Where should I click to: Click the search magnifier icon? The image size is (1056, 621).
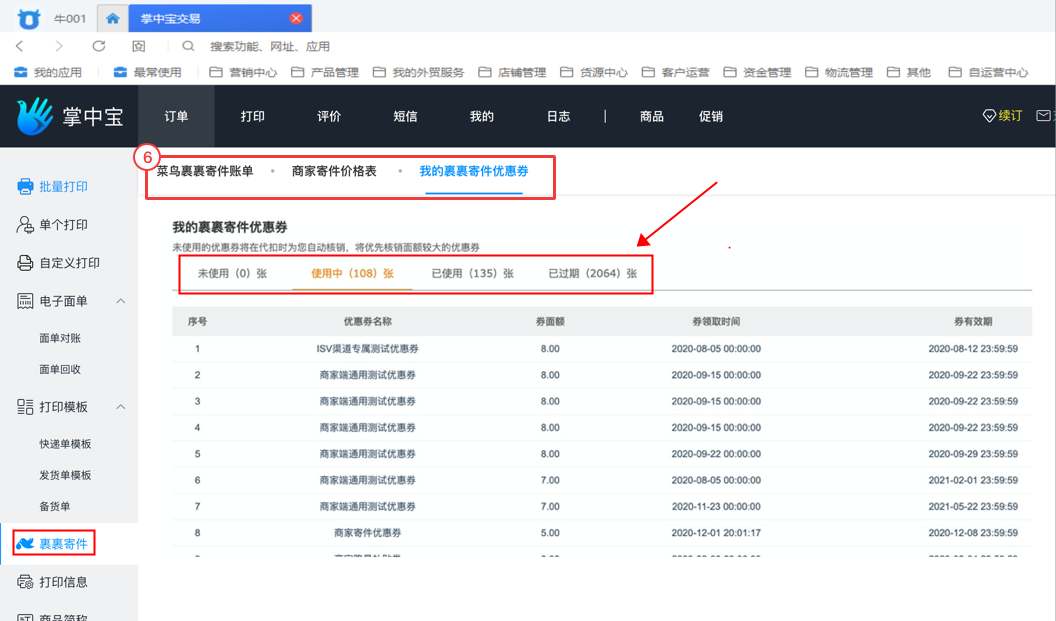tap(188, 46)
